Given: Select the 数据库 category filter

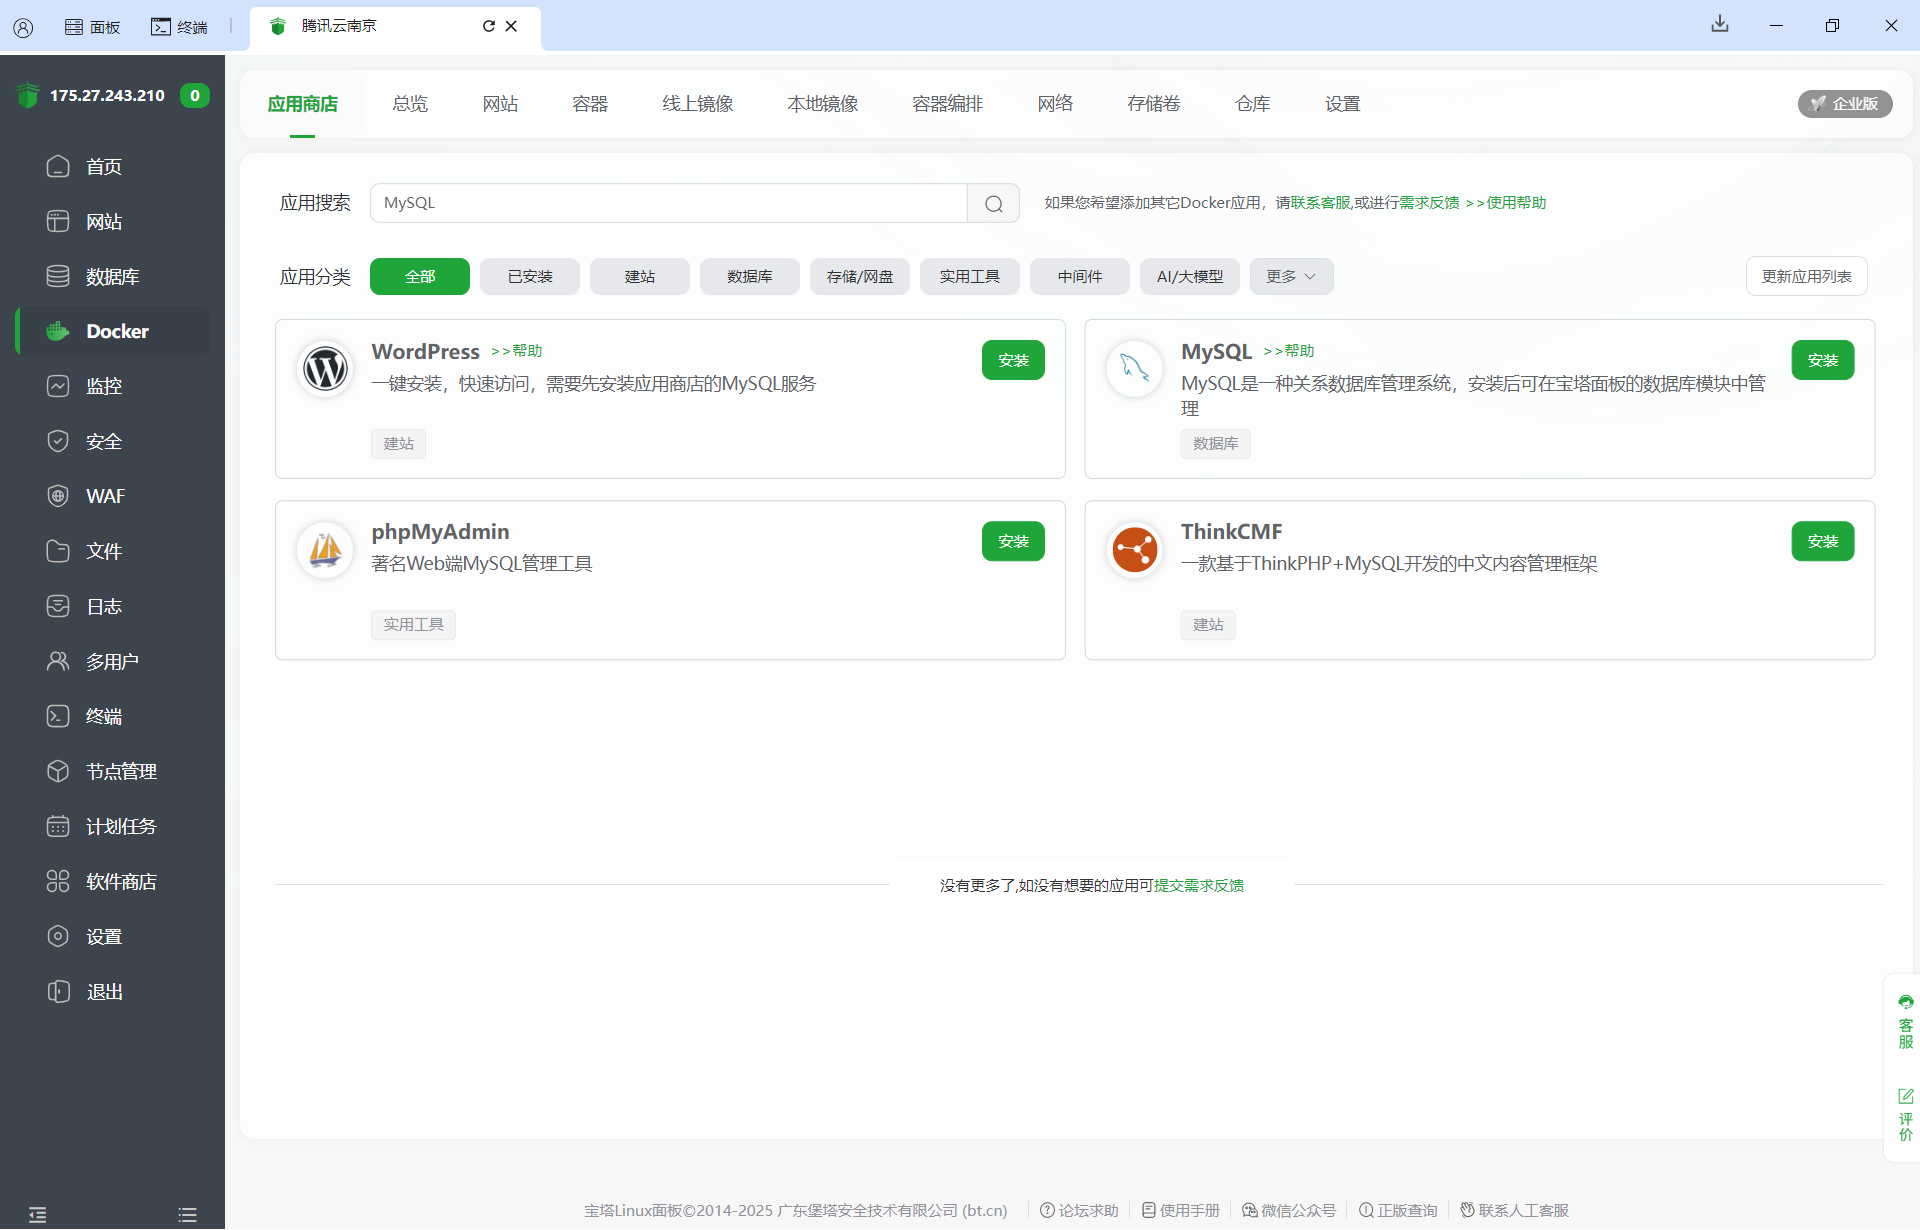Looking at the screenshot, I should point(749,276).
